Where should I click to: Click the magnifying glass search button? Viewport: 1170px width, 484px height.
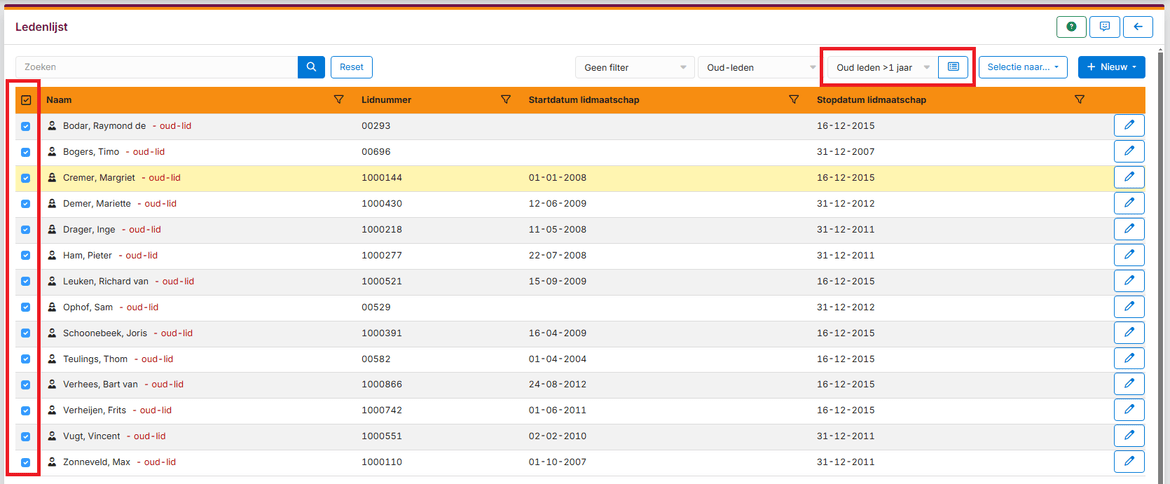311,67
